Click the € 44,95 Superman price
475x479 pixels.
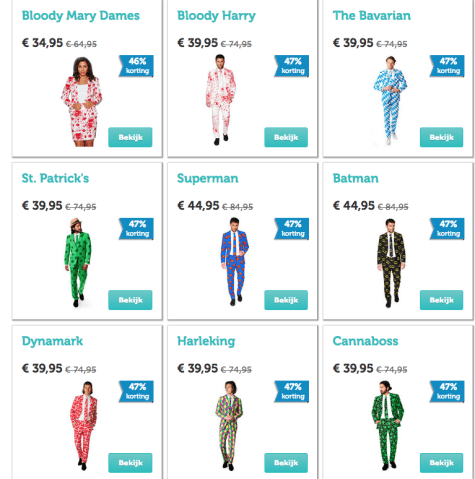(198, 206)
